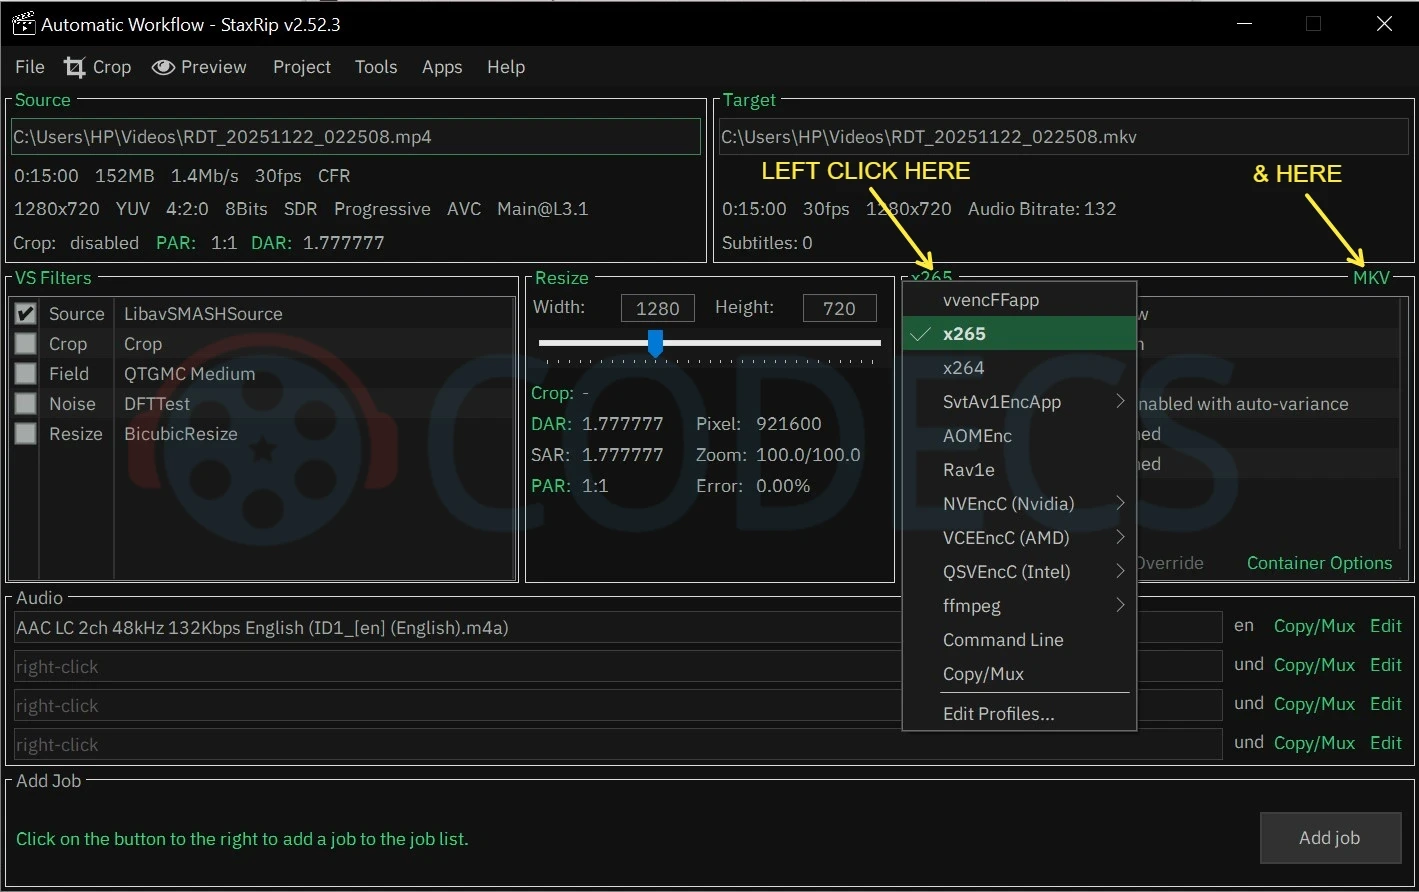
Task: Open Edit Profiles... entry
Action: click(1019, 714)
